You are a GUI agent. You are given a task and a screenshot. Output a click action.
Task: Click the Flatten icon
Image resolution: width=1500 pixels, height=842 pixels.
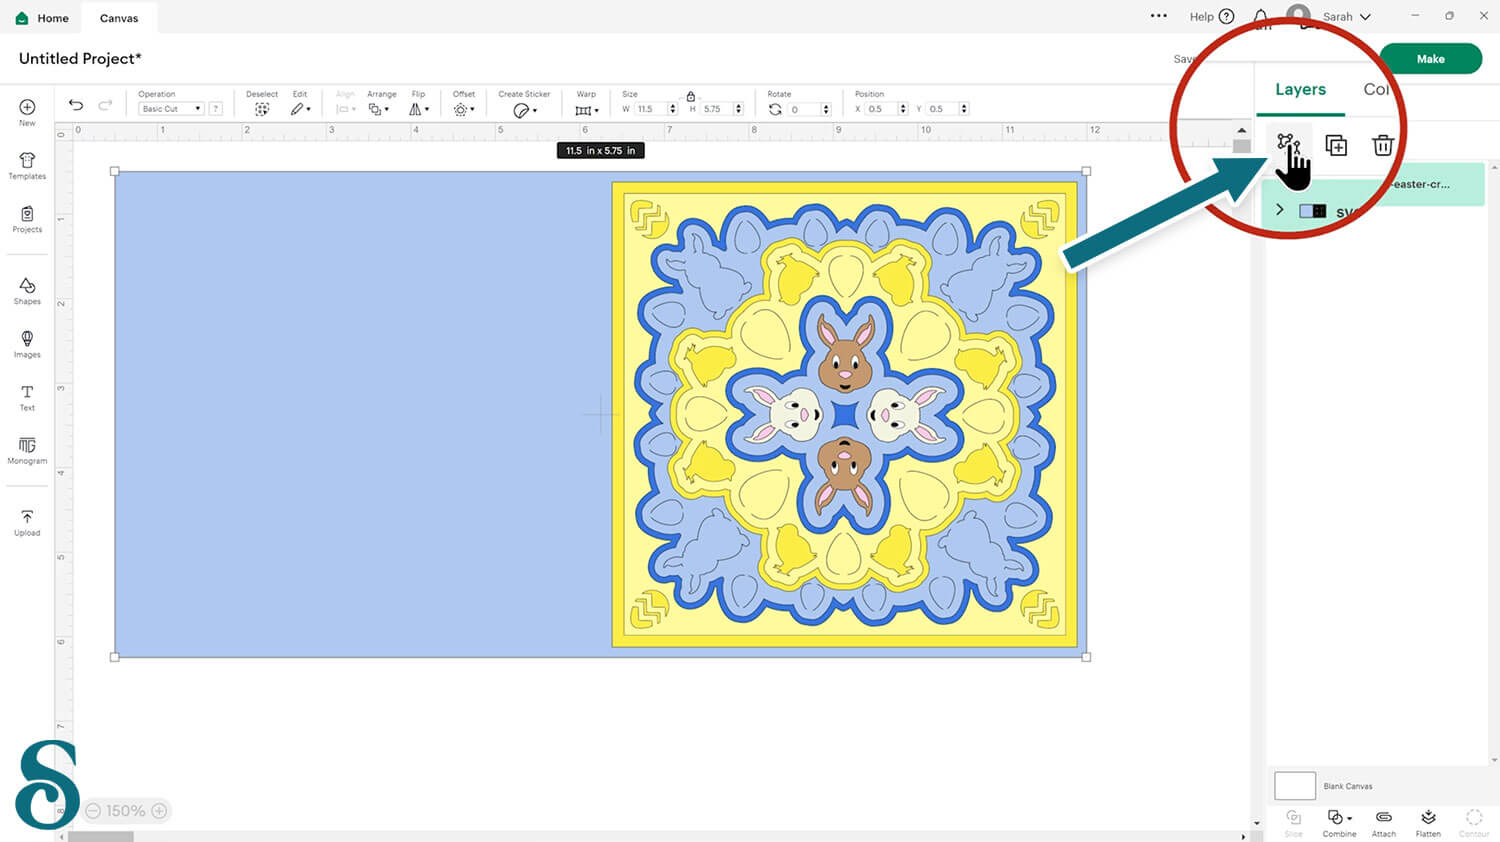(x=1428, y=817)
